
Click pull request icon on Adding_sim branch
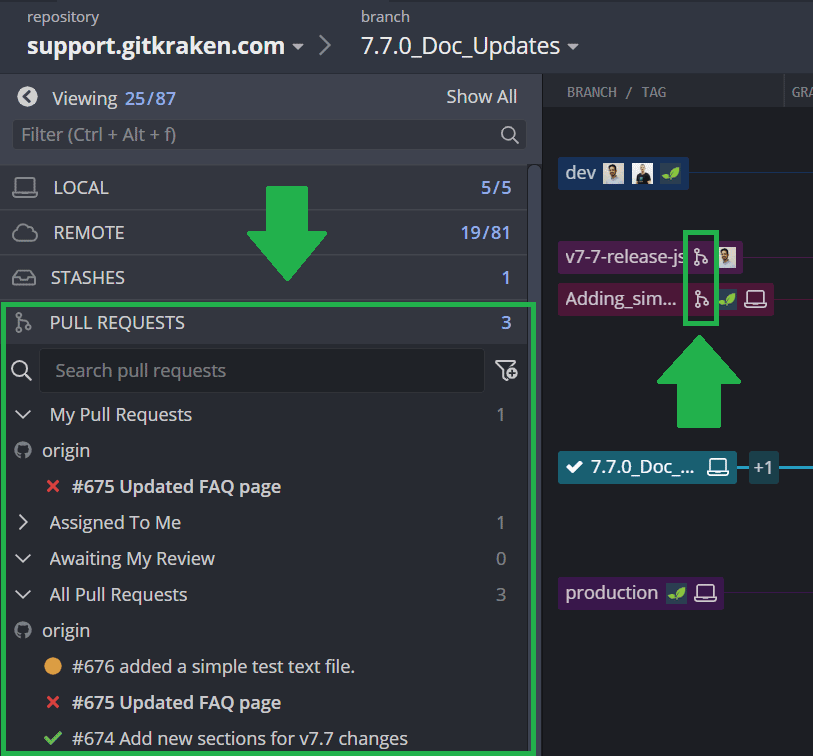pyautogui.click(x=701, y=298)
